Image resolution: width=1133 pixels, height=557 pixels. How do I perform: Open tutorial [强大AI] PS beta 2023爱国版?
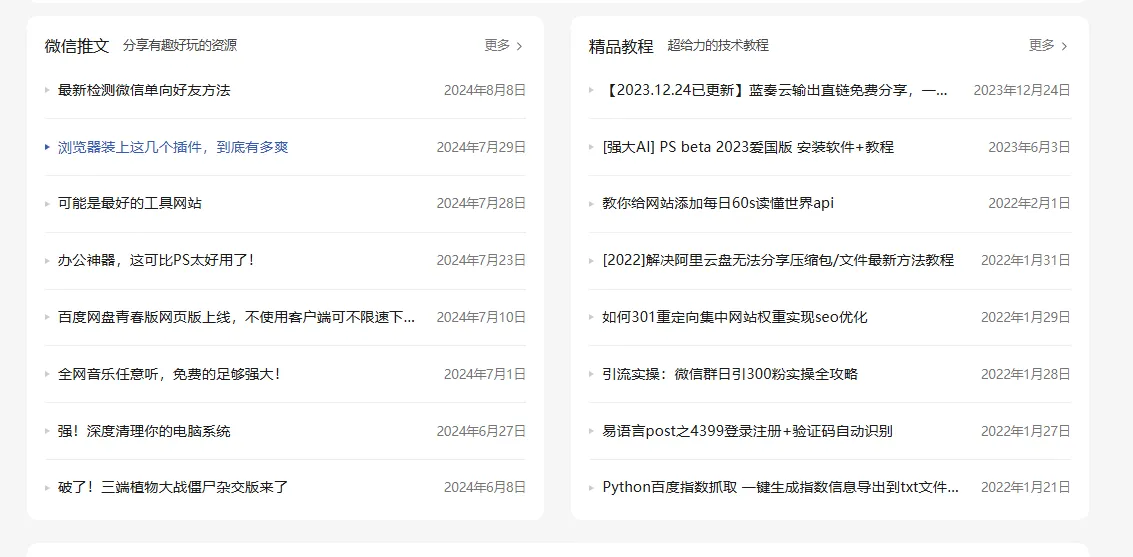pos(748,147)
